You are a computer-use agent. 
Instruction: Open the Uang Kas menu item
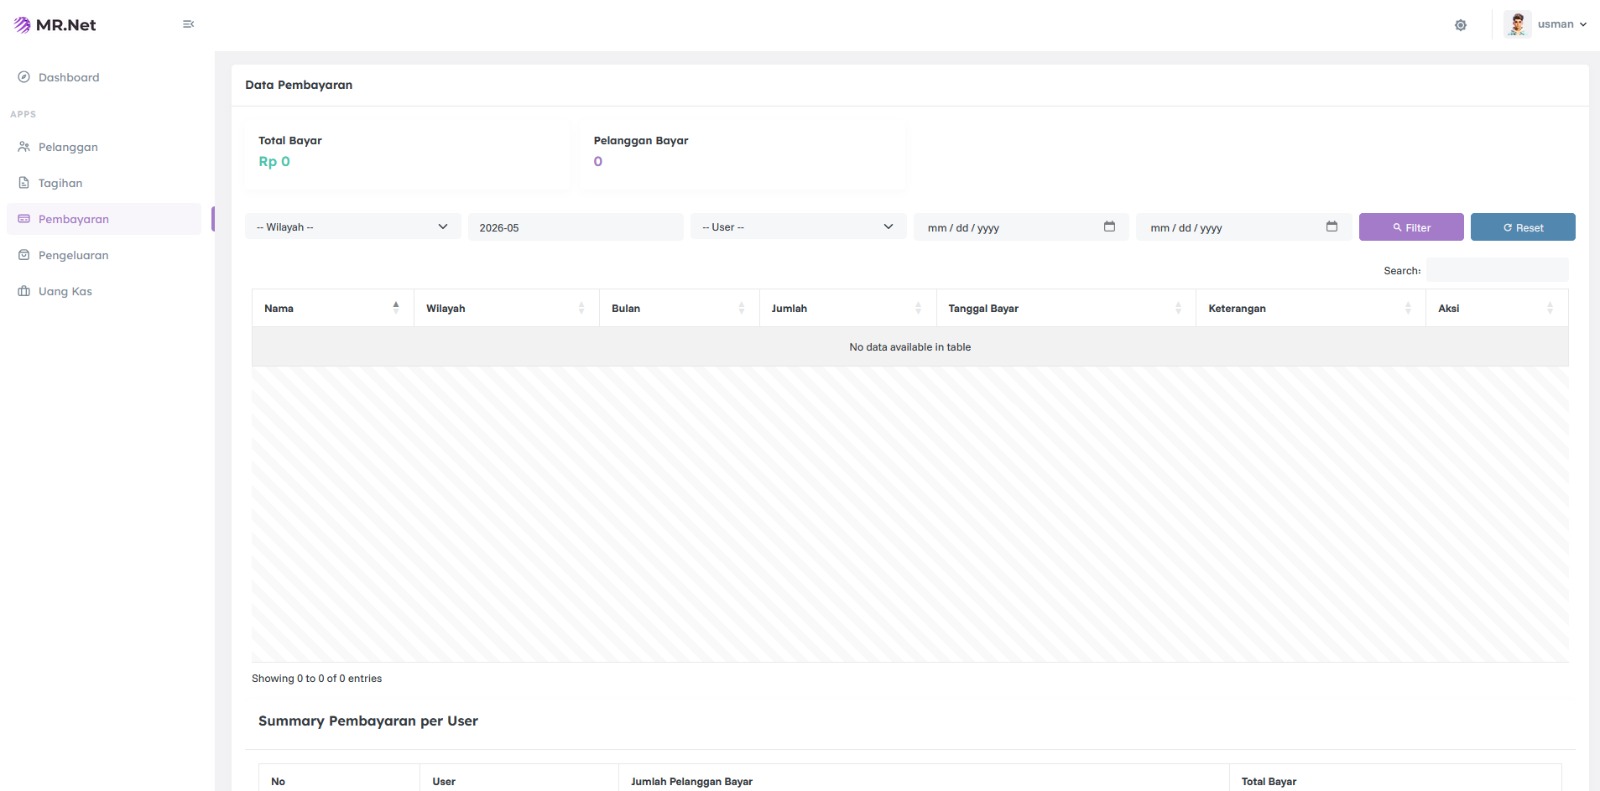coord(65,291)
